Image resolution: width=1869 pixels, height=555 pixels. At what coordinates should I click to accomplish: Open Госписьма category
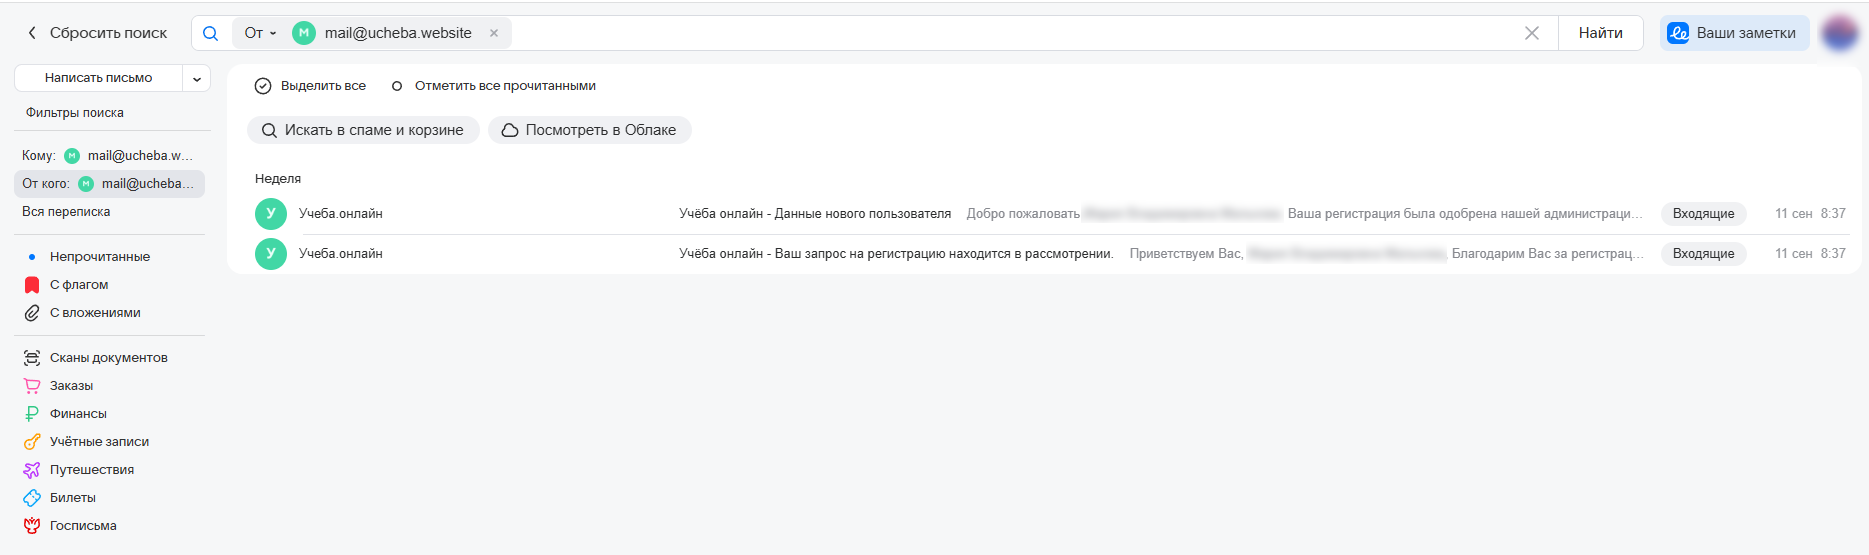click(x=32, y=526)
